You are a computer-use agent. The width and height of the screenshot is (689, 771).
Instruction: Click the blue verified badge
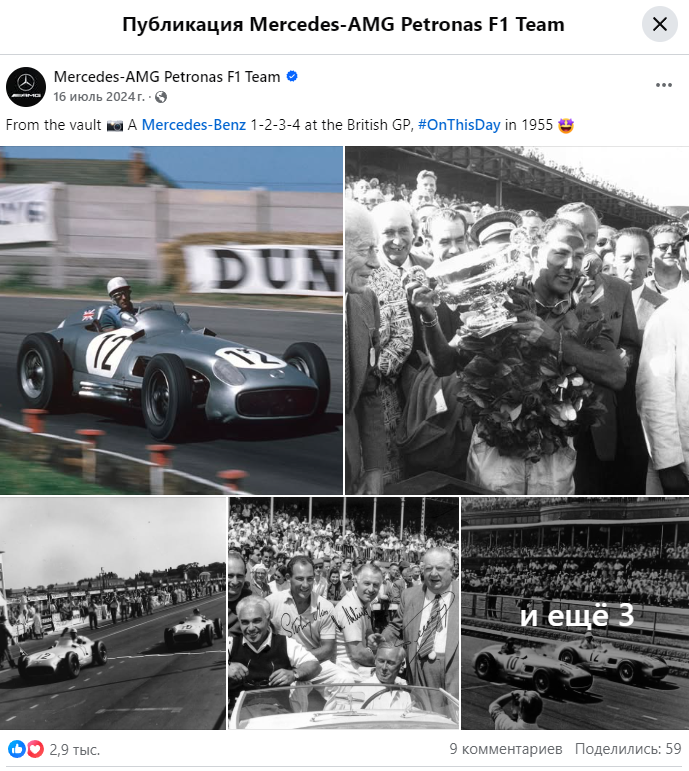tap(292, 77)
